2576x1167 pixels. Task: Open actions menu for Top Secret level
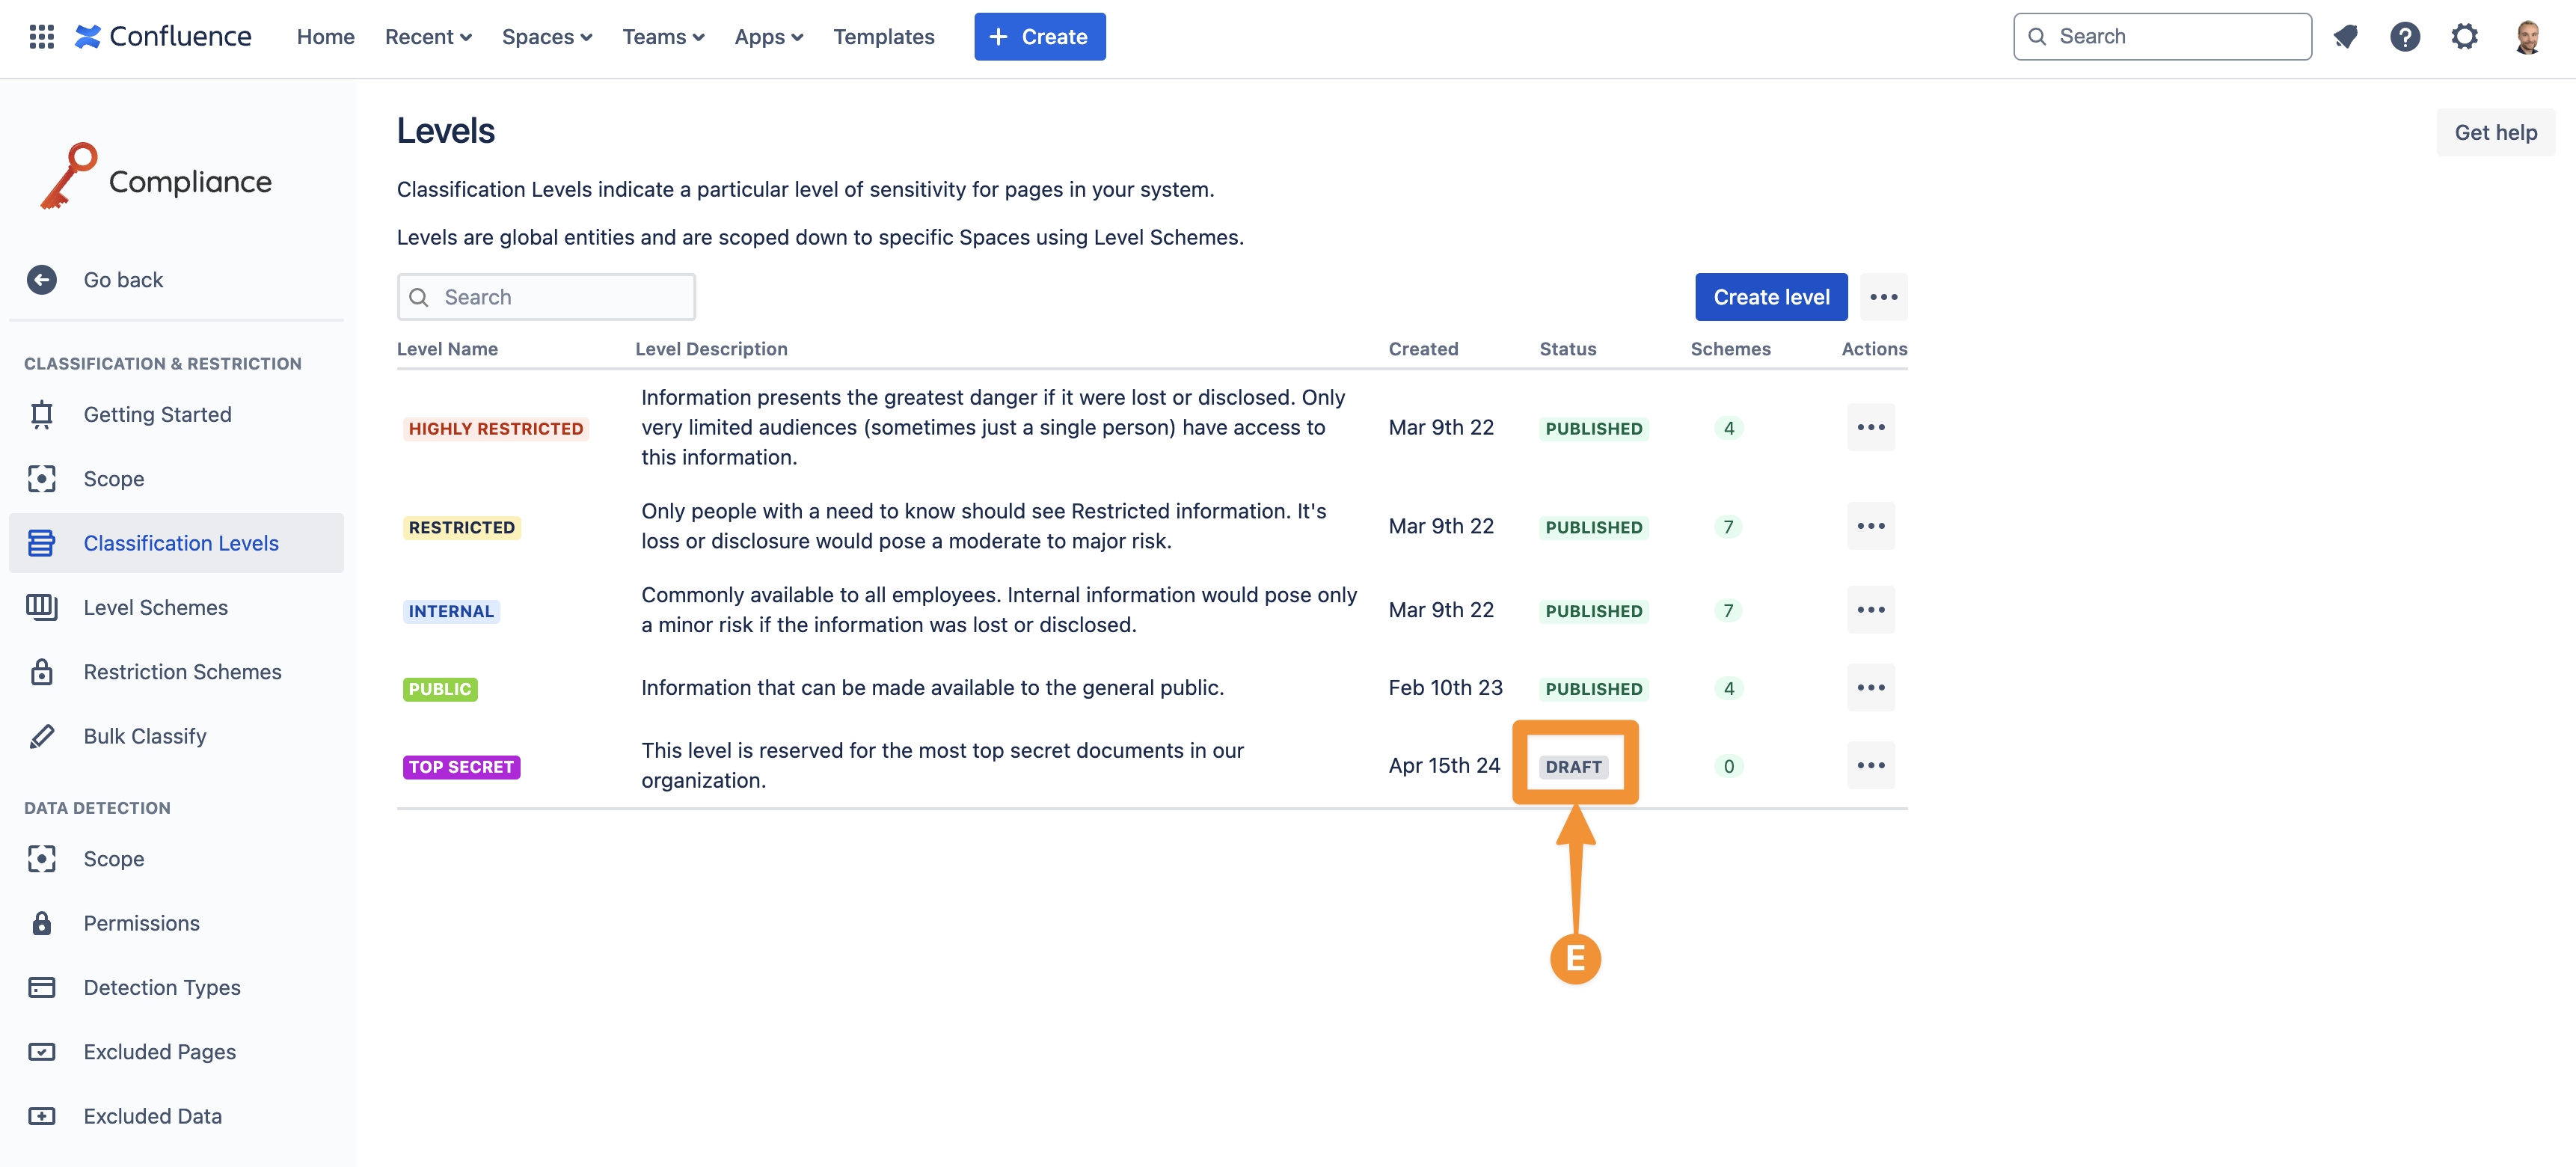1870,766
